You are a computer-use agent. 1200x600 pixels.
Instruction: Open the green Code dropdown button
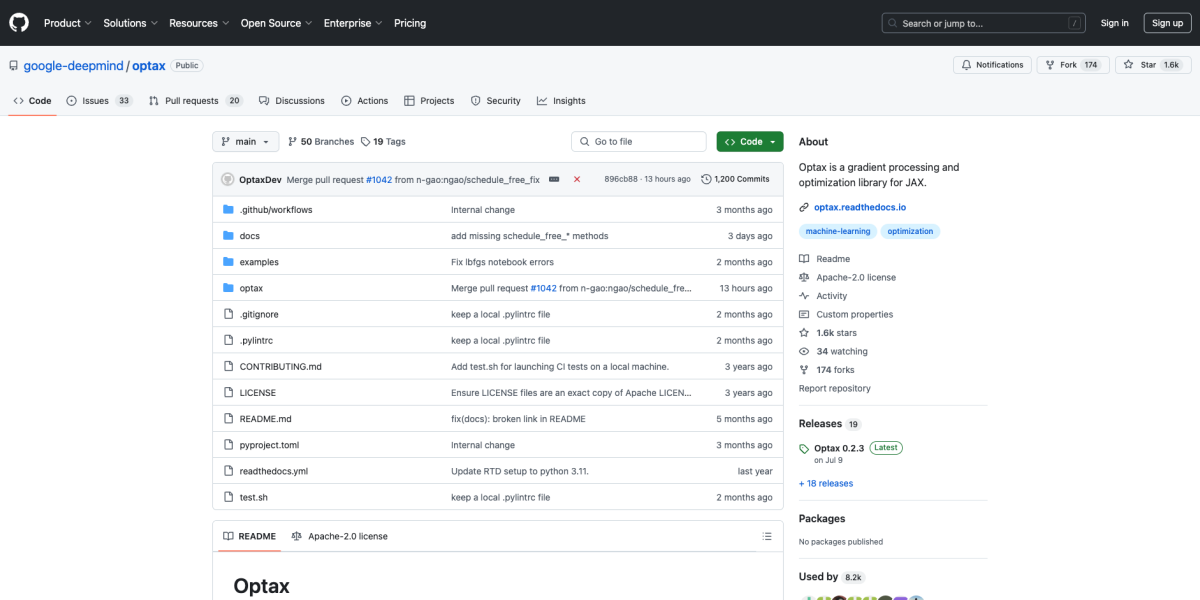[749, 142]
